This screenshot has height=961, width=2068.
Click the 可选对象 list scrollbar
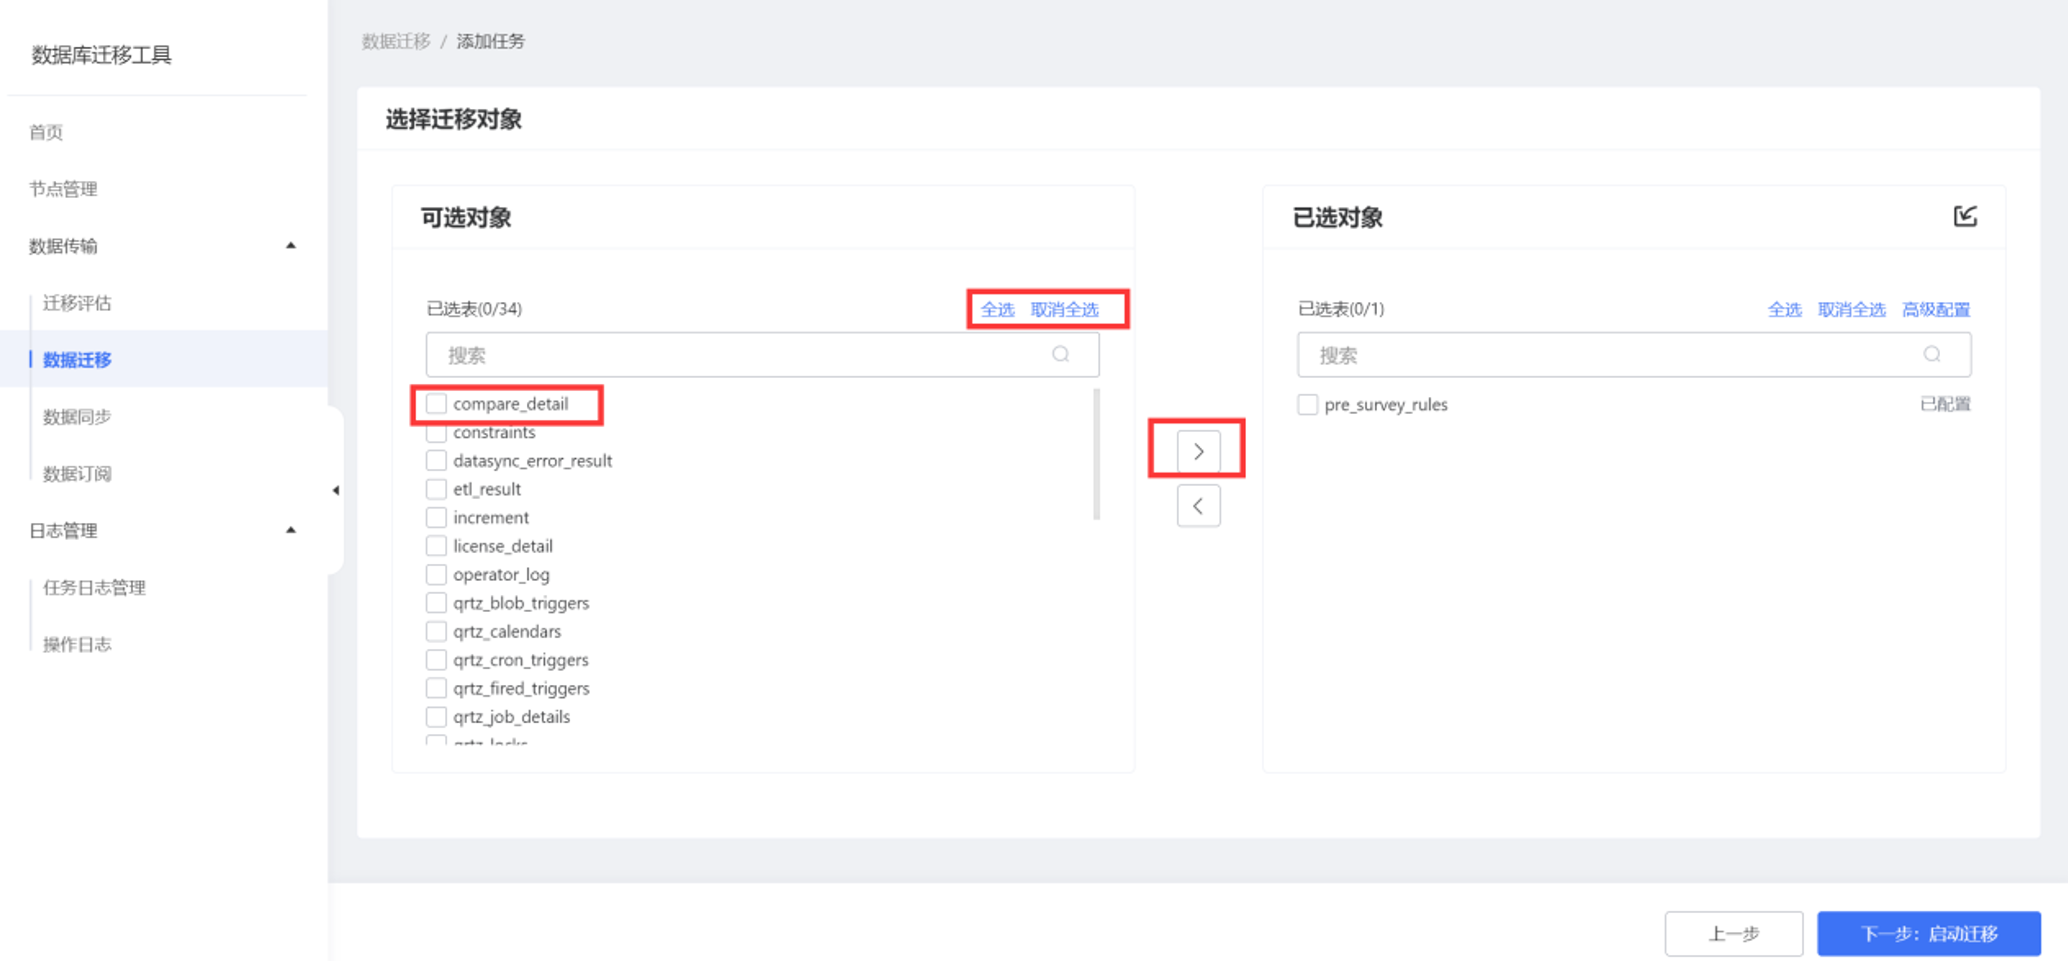1097,454
